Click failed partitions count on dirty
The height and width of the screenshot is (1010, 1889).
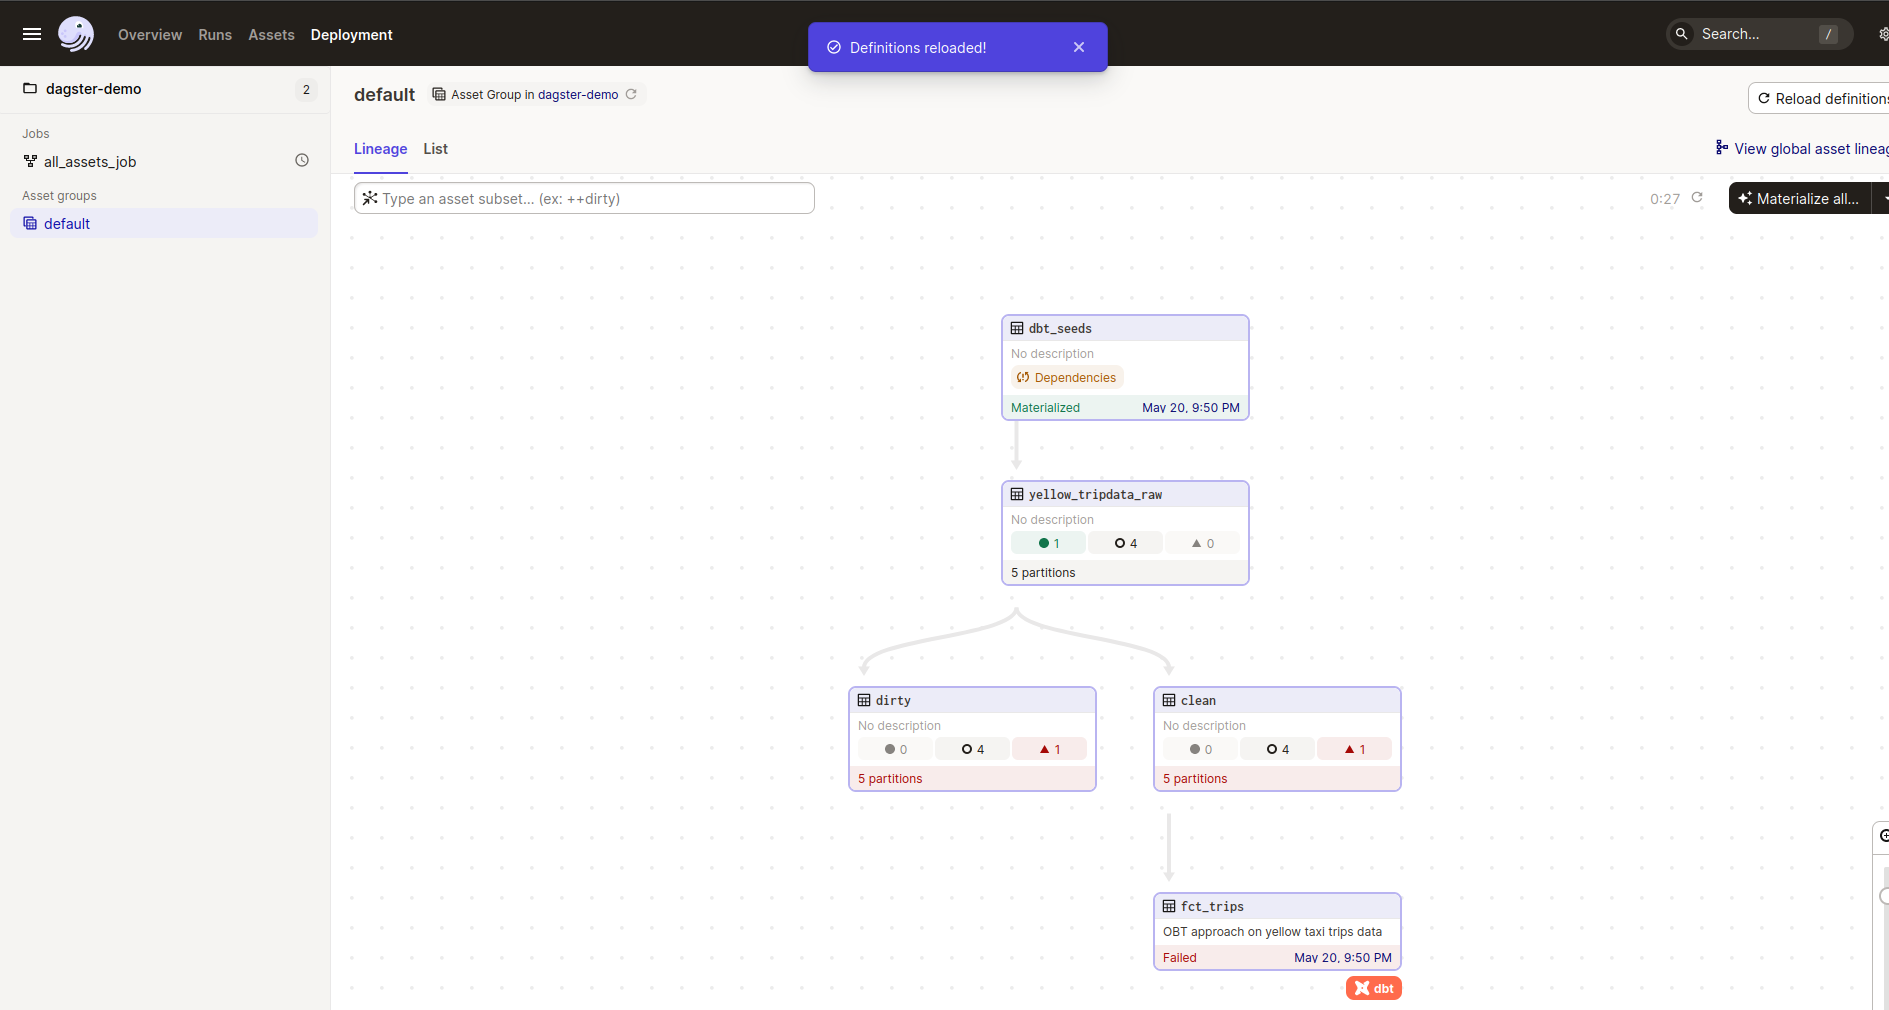[1049, 749]
